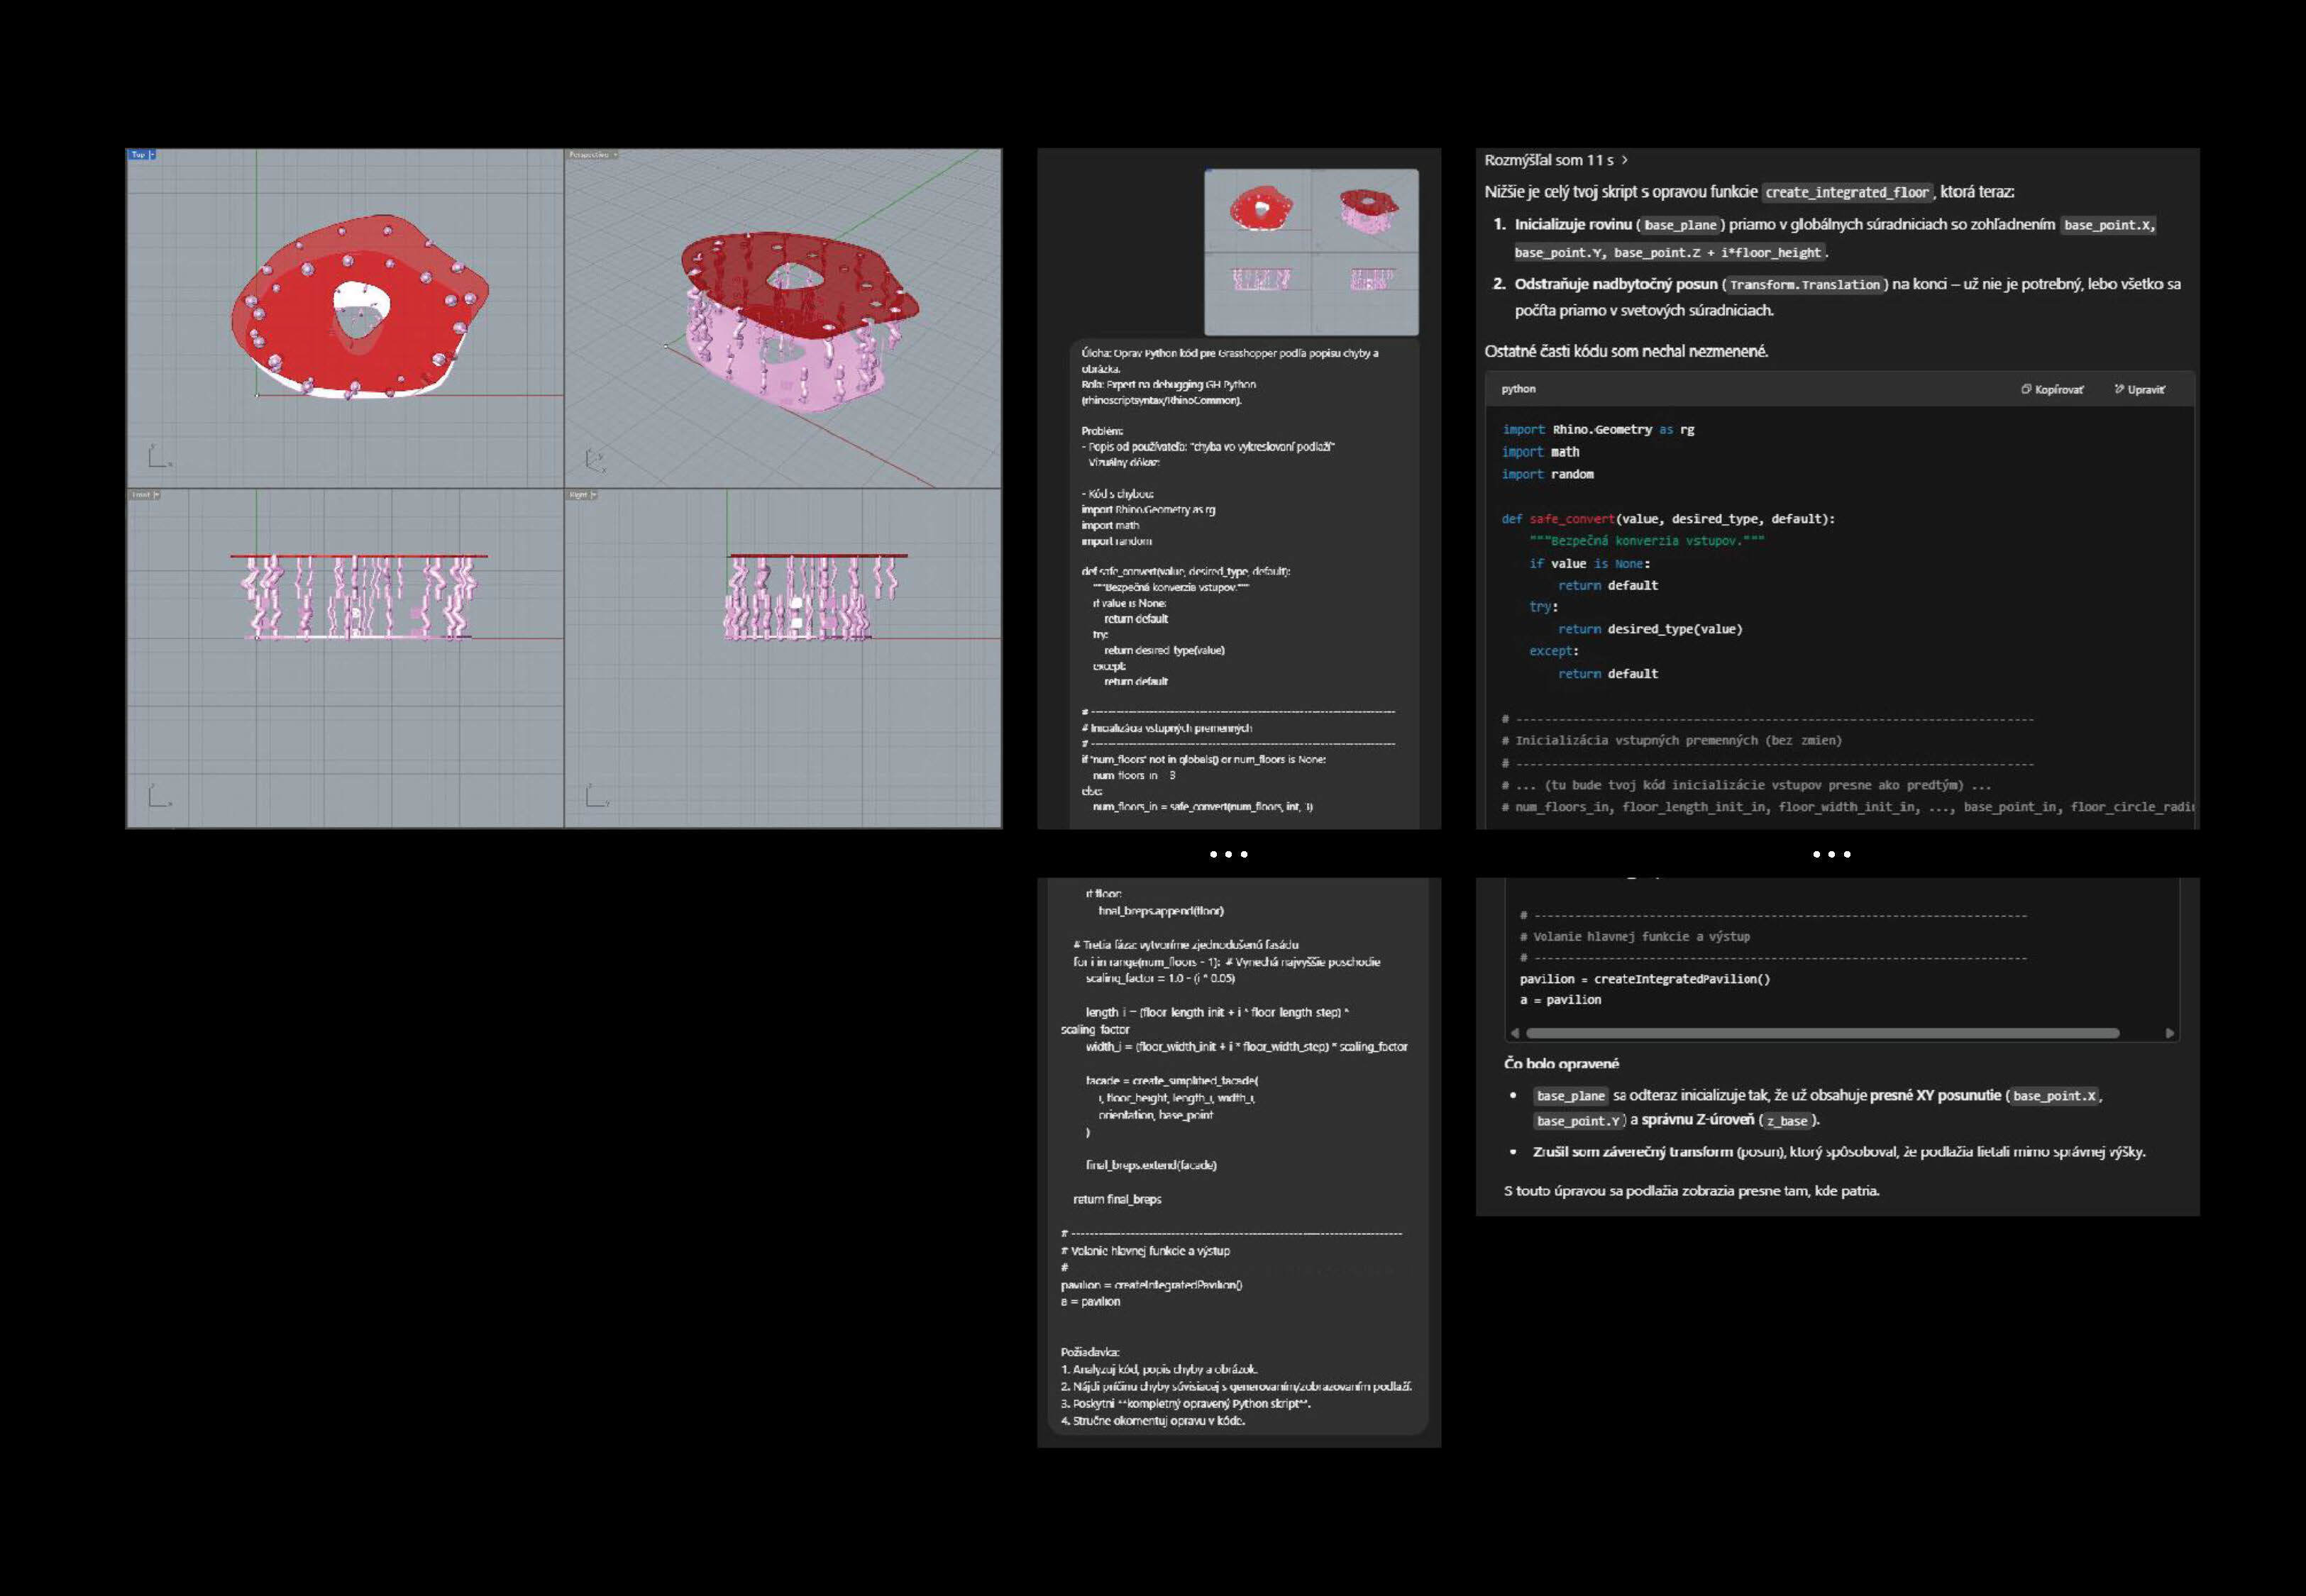
Task: Click the XYZ axis gizmo in Perspective viewport
Action: pos(594,460)
